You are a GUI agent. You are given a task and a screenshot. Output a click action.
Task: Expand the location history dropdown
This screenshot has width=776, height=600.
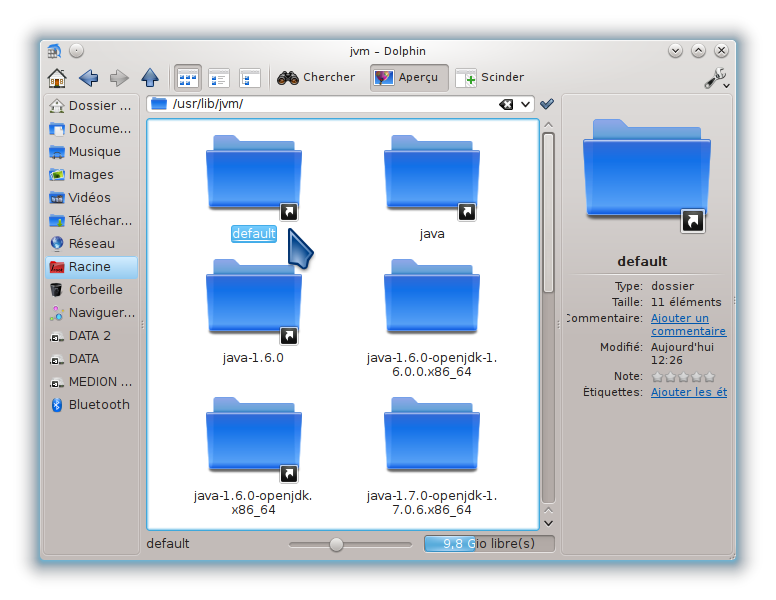click(525, 104)
